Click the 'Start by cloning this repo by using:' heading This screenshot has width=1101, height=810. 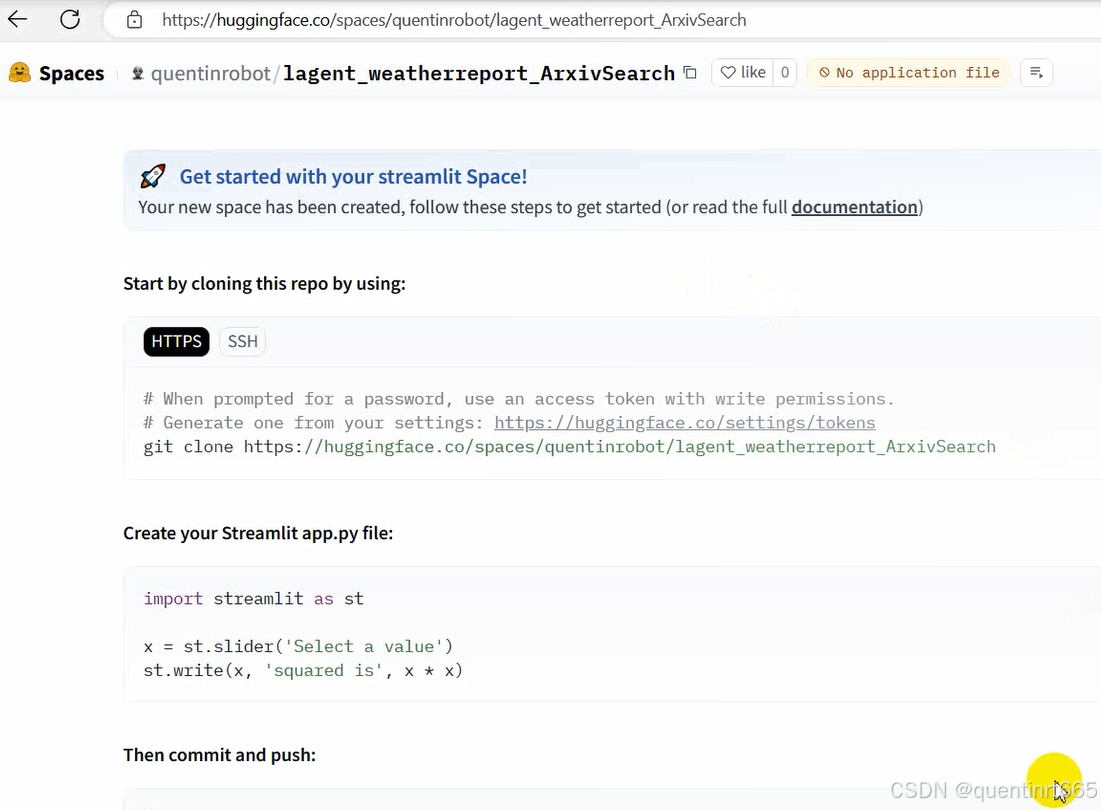click(264, 284)
